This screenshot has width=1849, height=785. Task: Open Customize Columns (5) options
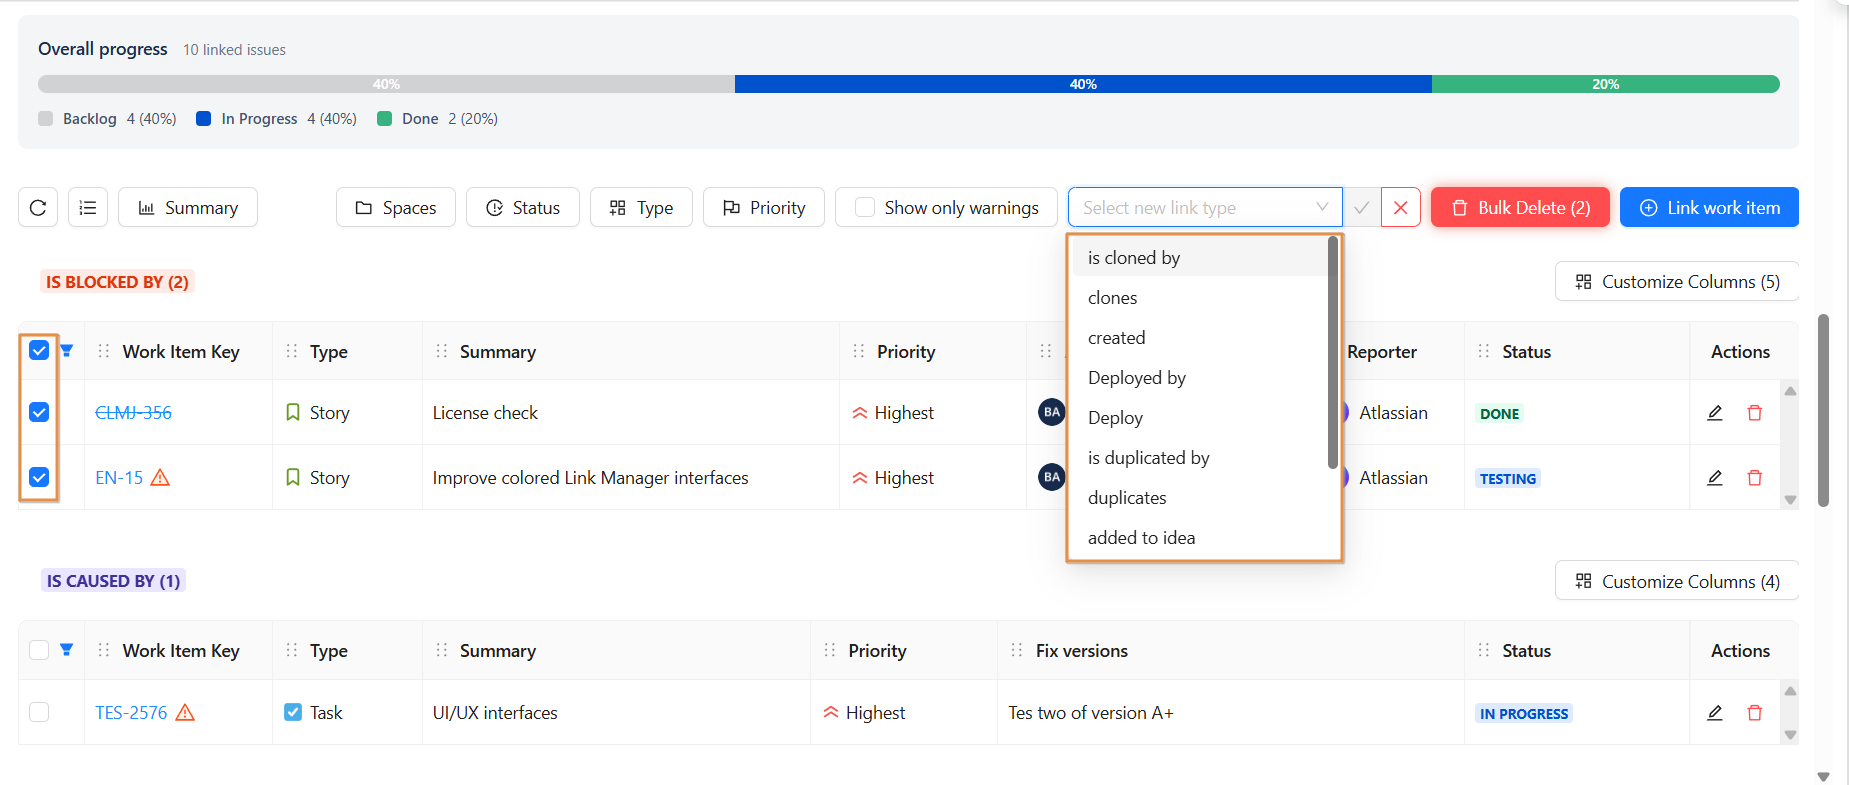pyautogui.click(x=1677, y=282)
